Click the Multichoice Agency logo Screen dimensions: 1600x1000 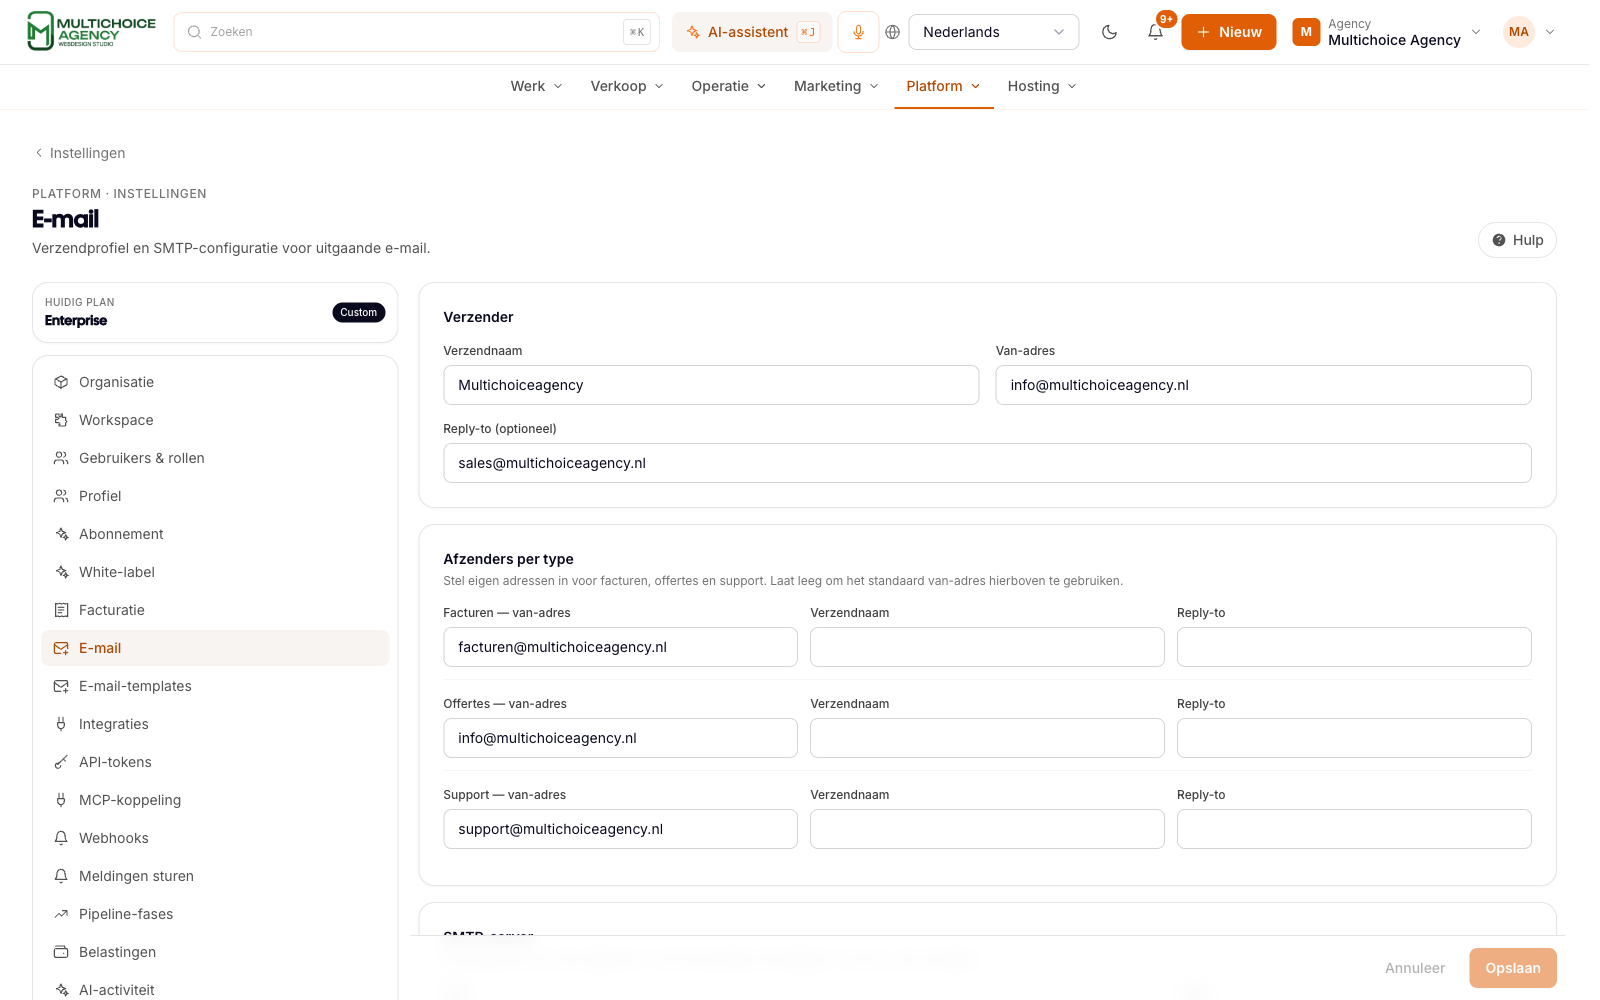point(92,31)
